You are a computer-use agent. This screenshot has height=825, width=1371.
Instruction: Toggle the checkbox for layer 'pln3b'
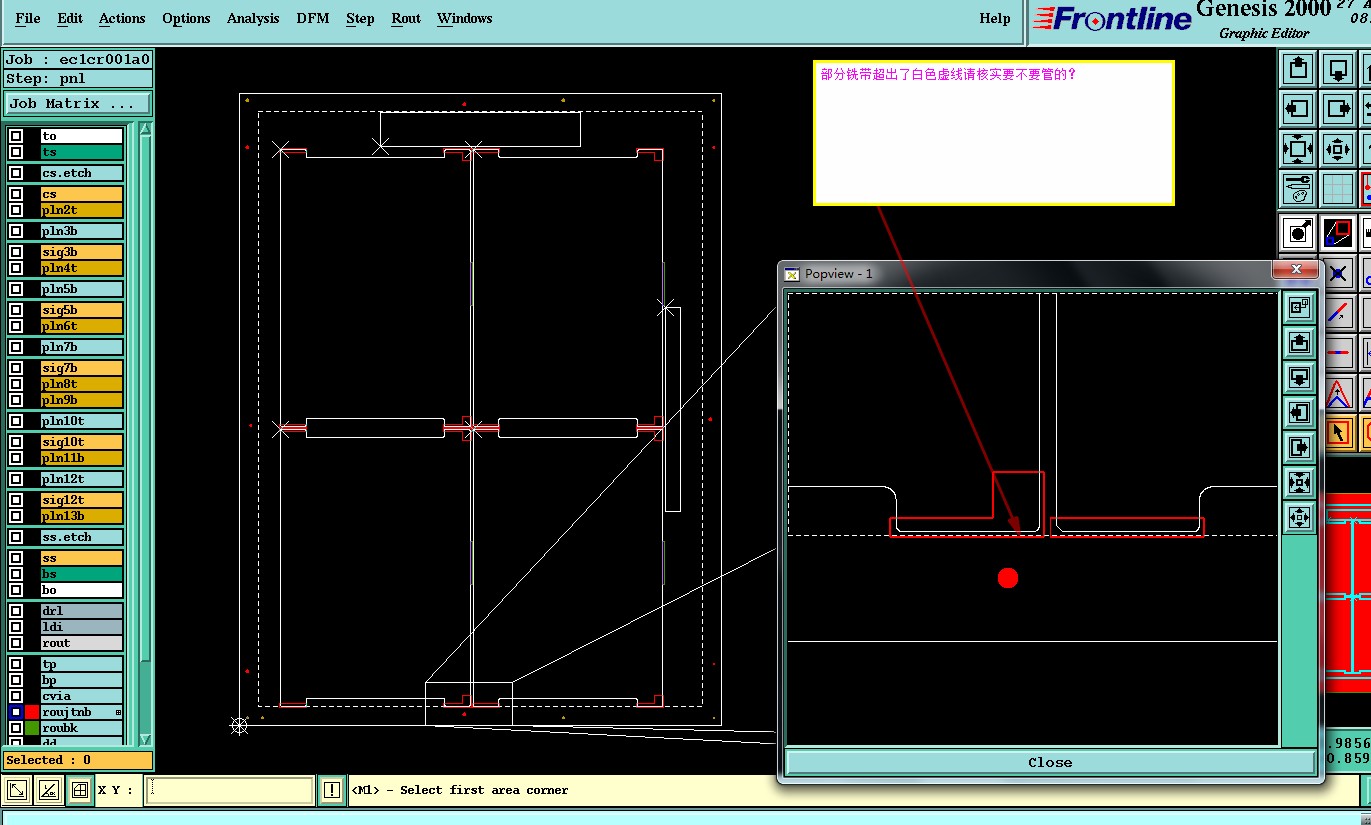pos(16,231)
